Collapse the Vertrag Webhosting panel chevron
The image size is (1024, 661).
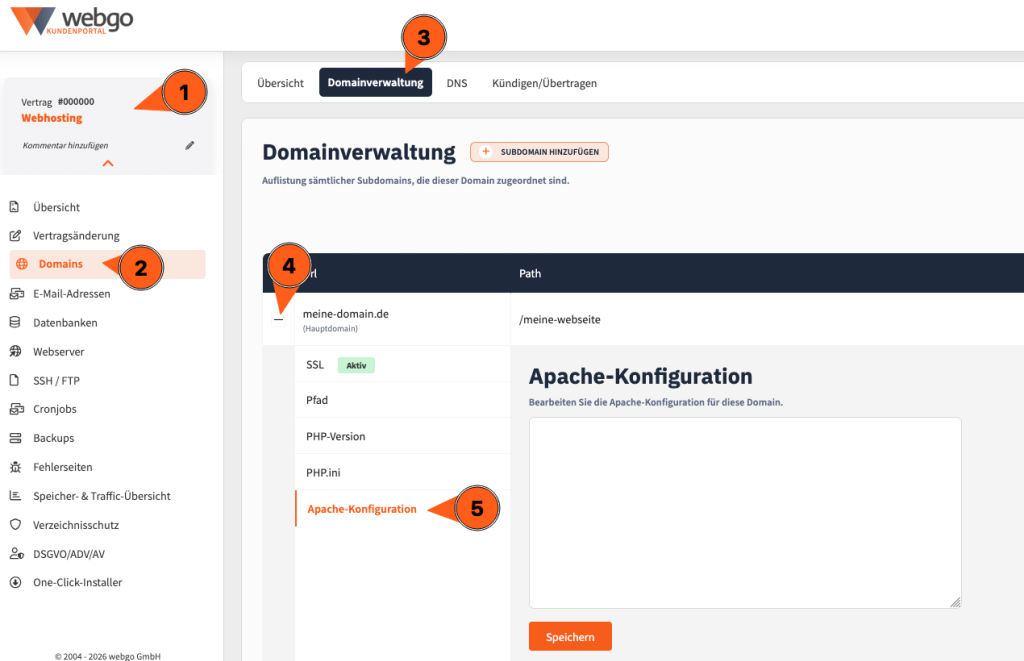pos(108,163)
